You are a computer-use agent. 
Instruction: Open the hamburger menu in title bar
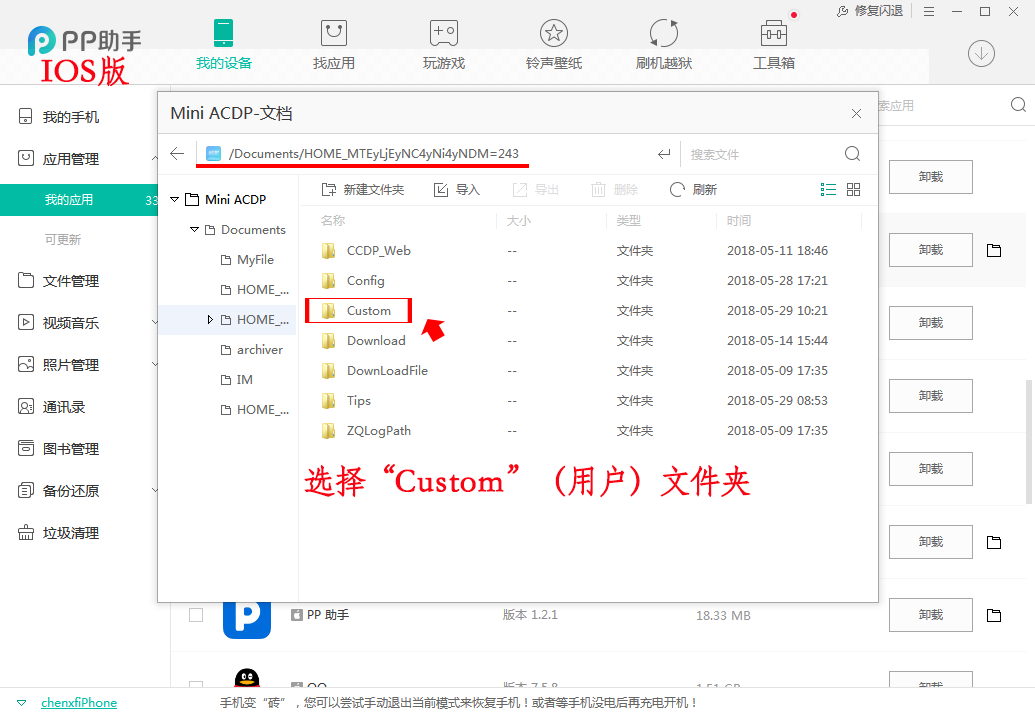(x=929, y=11)
